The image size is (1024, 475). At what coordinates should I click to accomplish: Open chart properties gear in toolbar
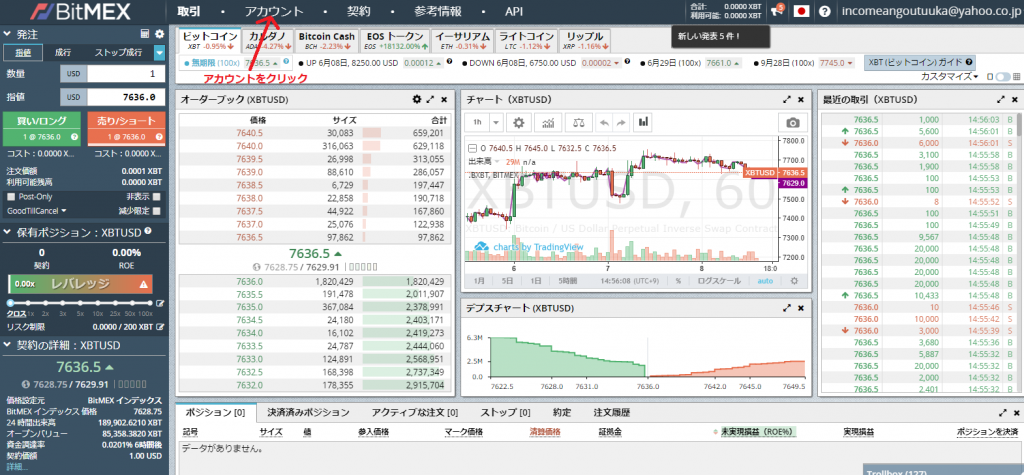519,122
